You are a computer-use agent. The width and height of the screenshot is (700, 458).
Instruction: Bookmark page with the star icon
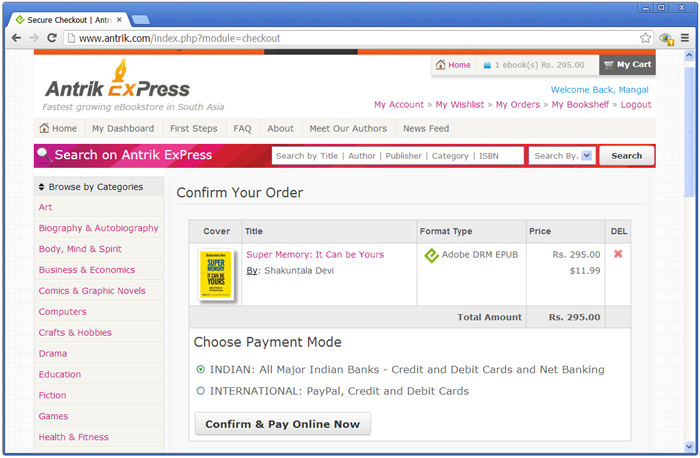pyautogui.click(x=645, y=38)
